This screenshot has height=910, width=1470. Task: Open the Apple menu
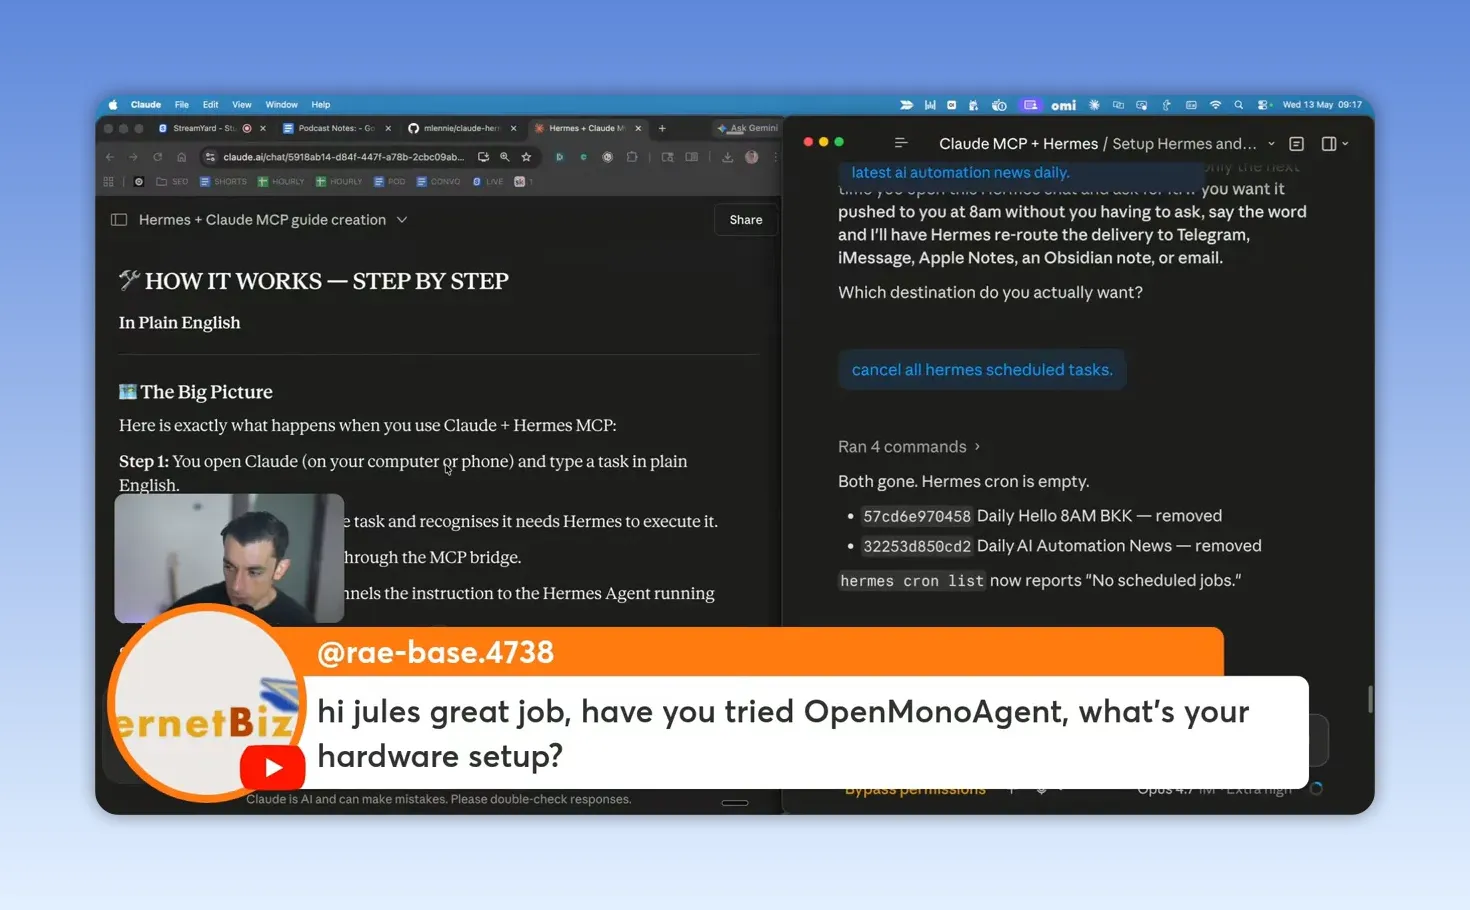[113, 104]
